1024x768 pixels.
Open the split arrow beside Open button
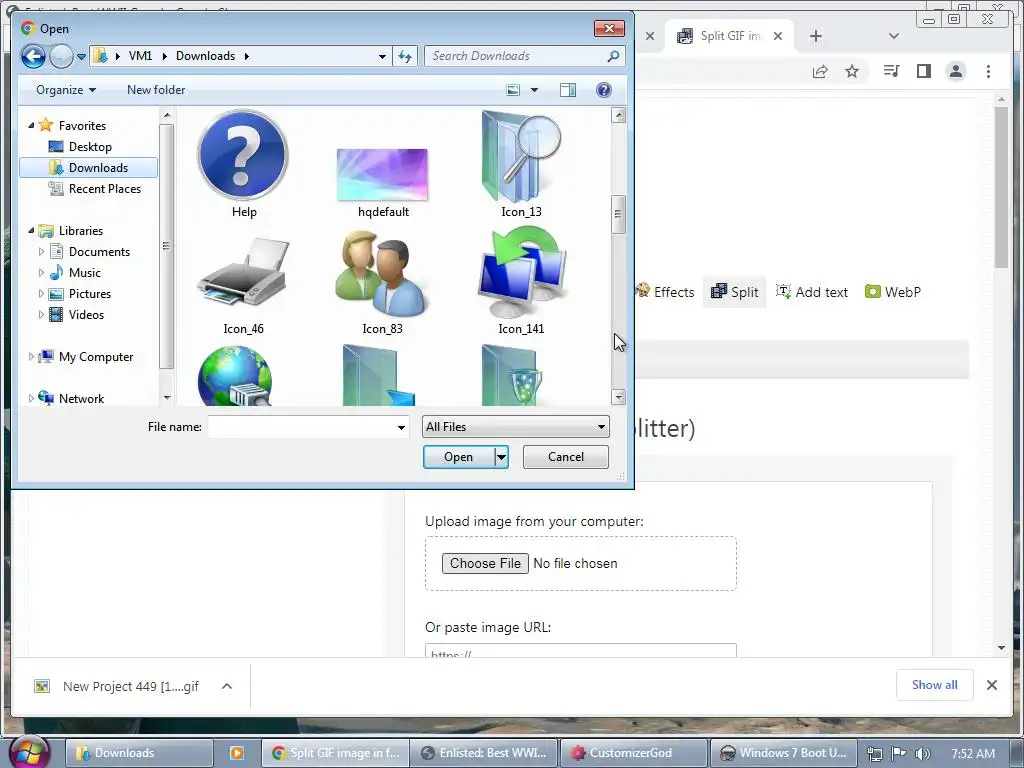point(502,457)
